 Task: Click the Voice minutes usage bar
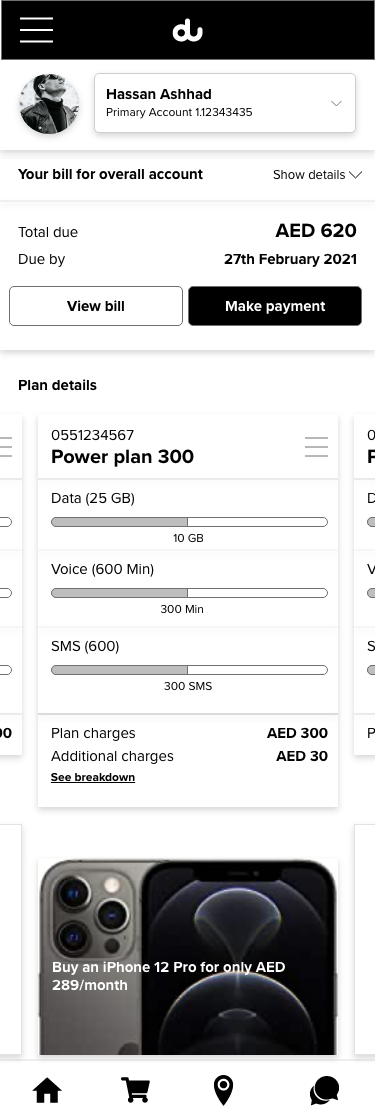point(189,593)
